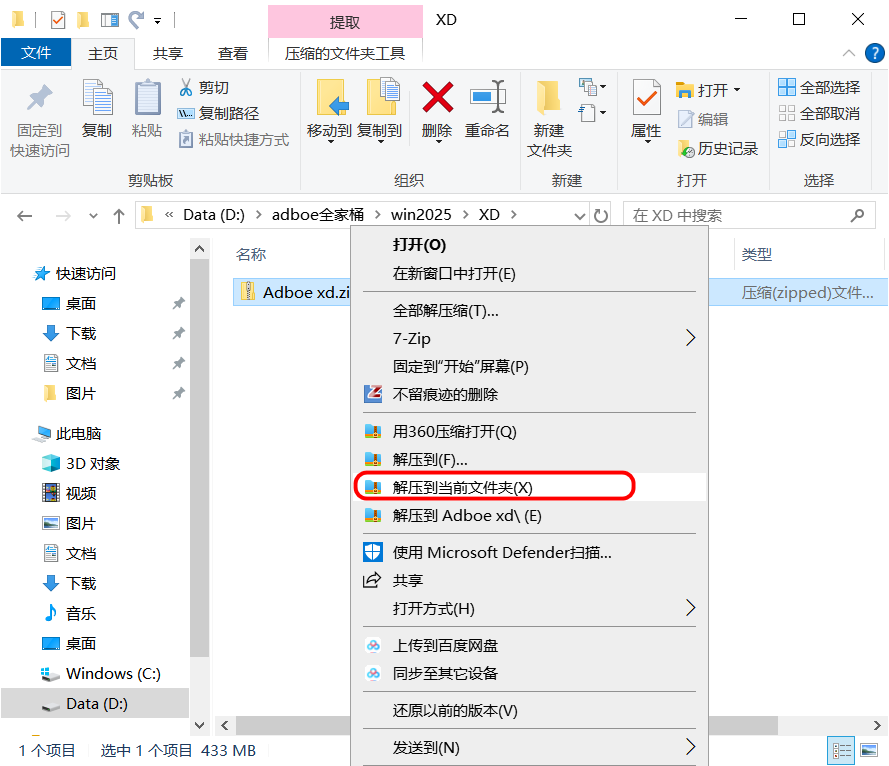Viewport: 889px width, 766px height.
Task: Switch to details view layout icon
Action: coord(841,751)
